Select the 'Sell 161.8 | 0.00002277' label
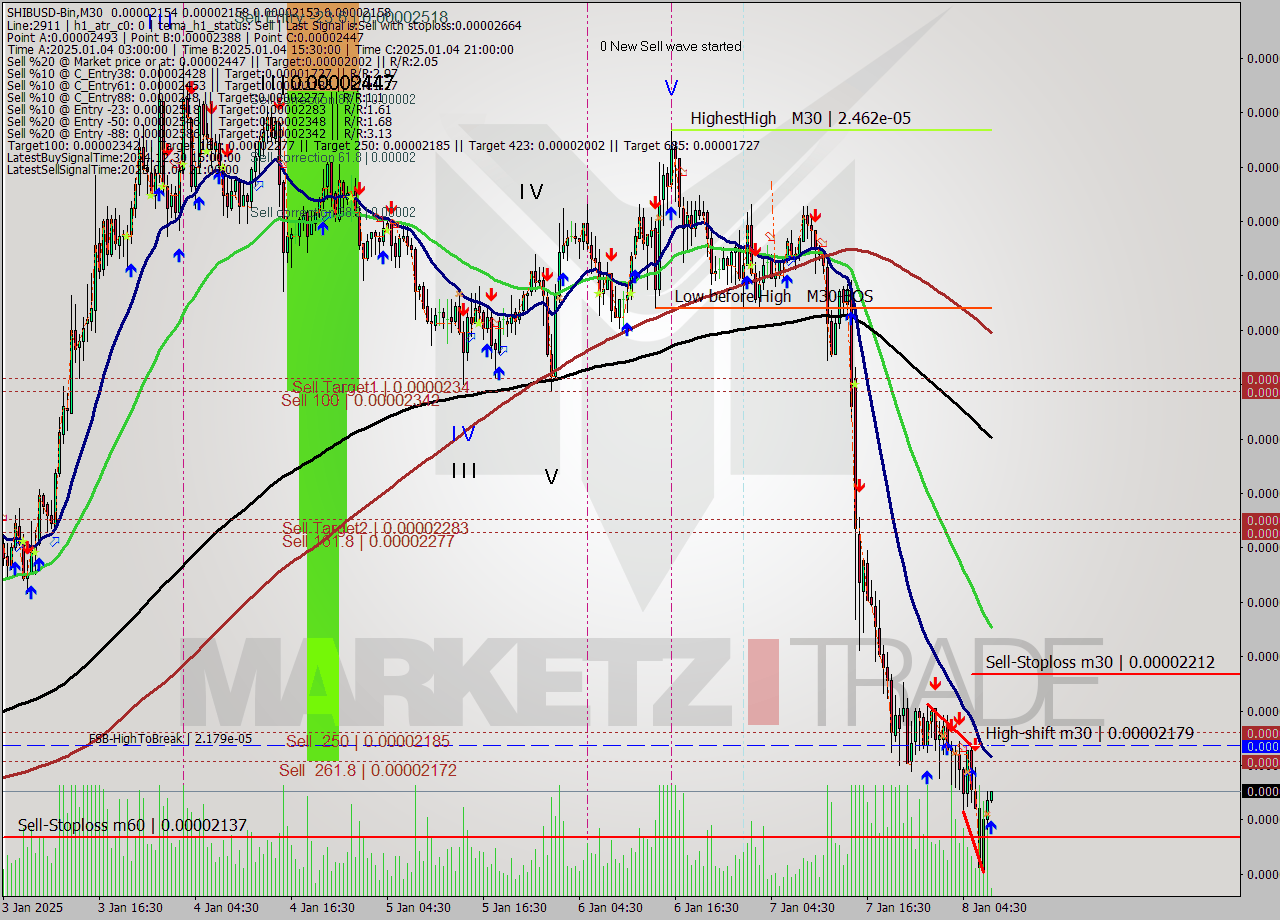 tap(368, 541)
